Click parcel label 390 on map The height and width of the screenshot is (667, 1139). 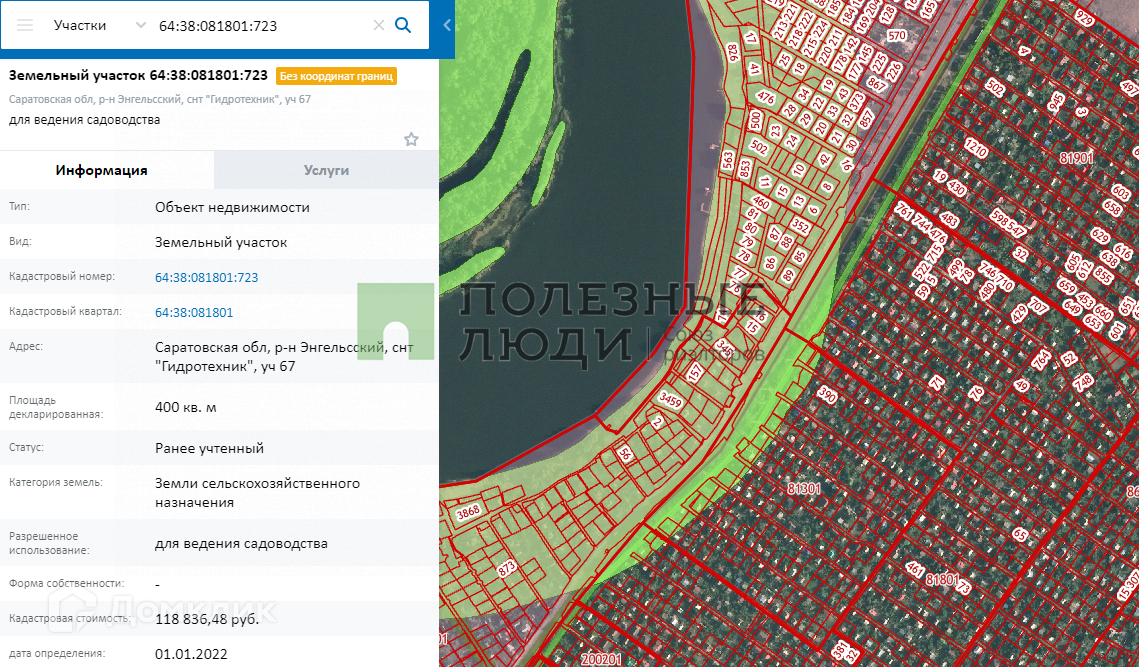827,395
